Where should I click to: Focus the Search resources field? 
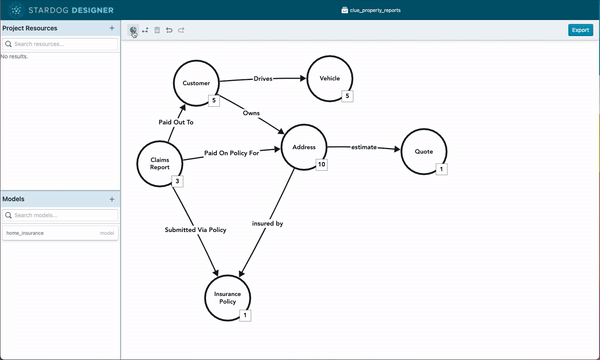(60, 44)
